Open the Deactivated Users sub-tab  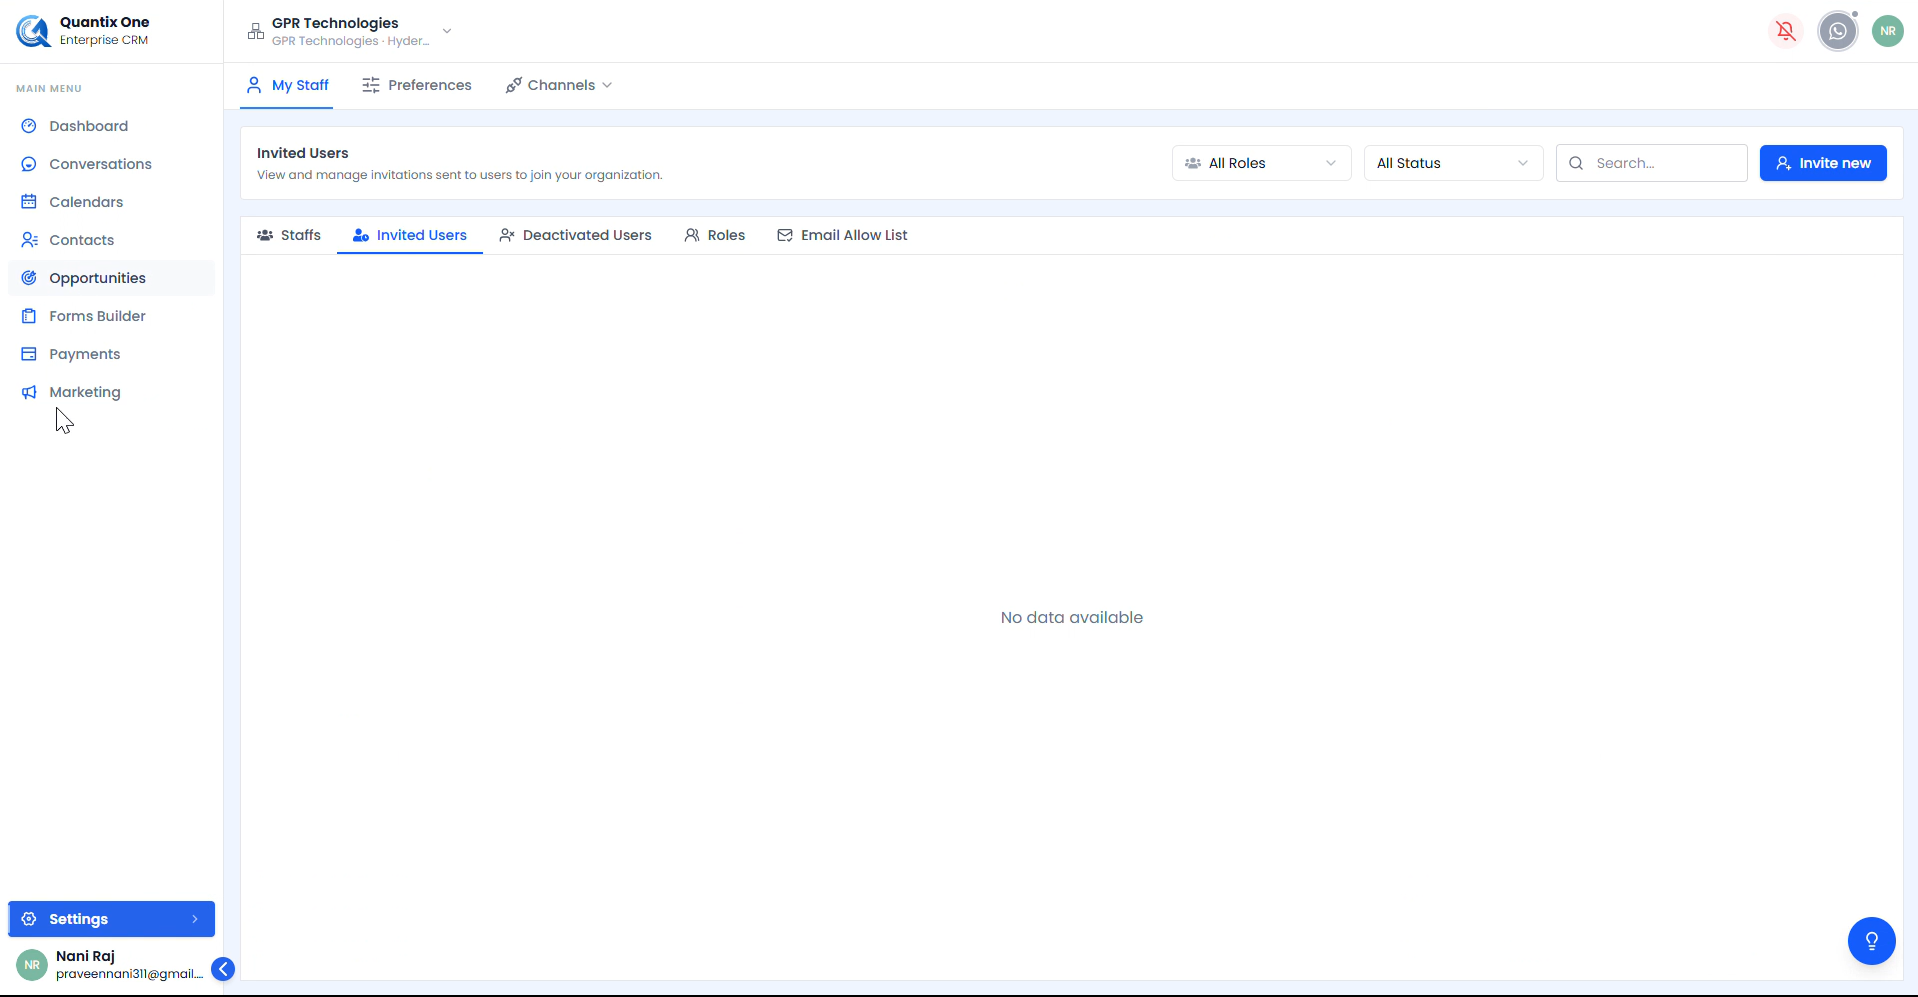coord(575,235)
